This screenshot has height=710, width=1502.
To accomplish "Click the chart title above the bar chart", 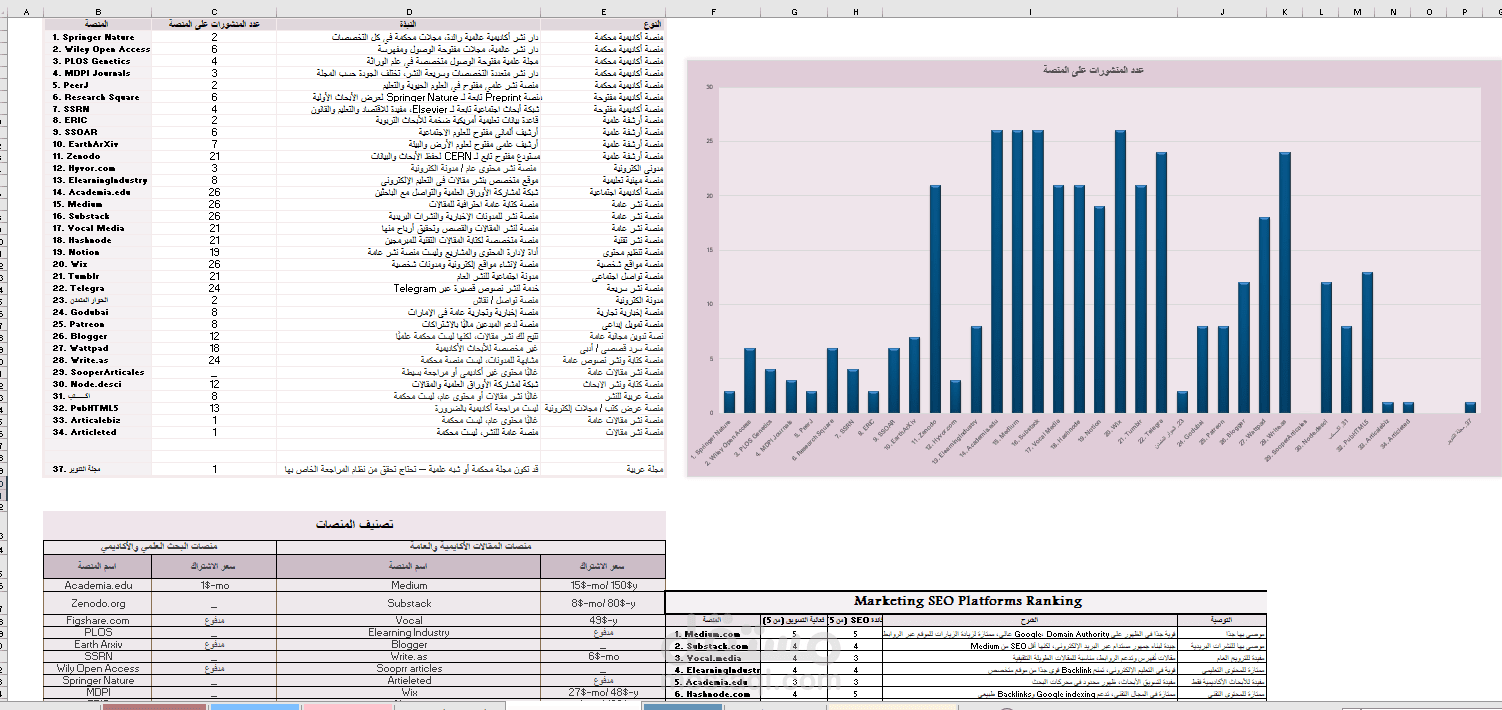I will 1092,70.
